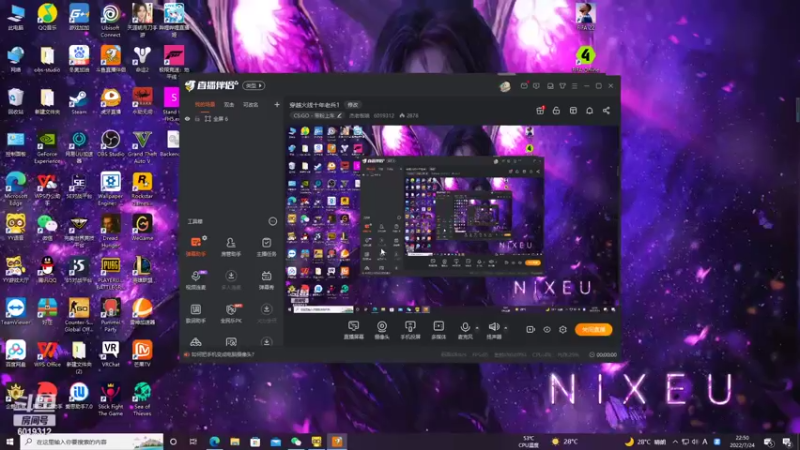Open the room manager assistant tool
The height and width of the screenshot is (450, 800).
point(231,246)
